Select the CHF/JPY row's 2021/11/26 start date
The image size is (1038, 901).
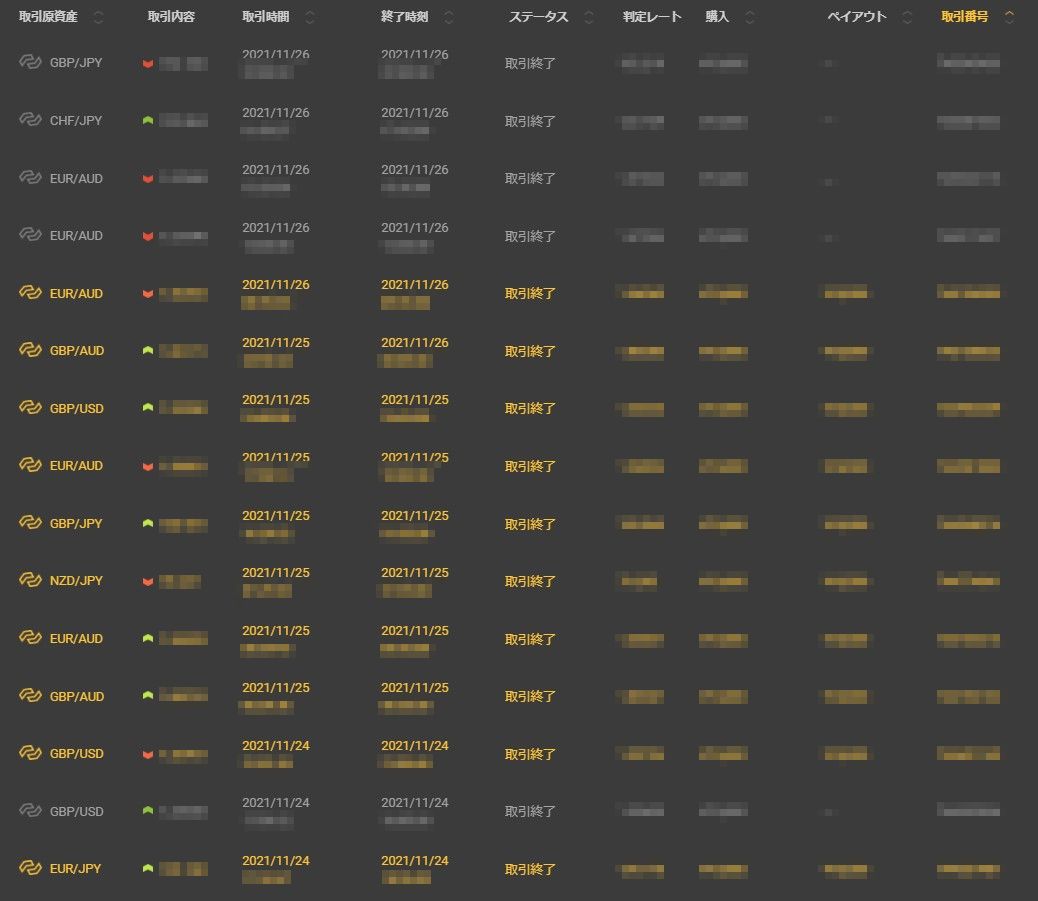pyautogui.click(x=275, y=113)
